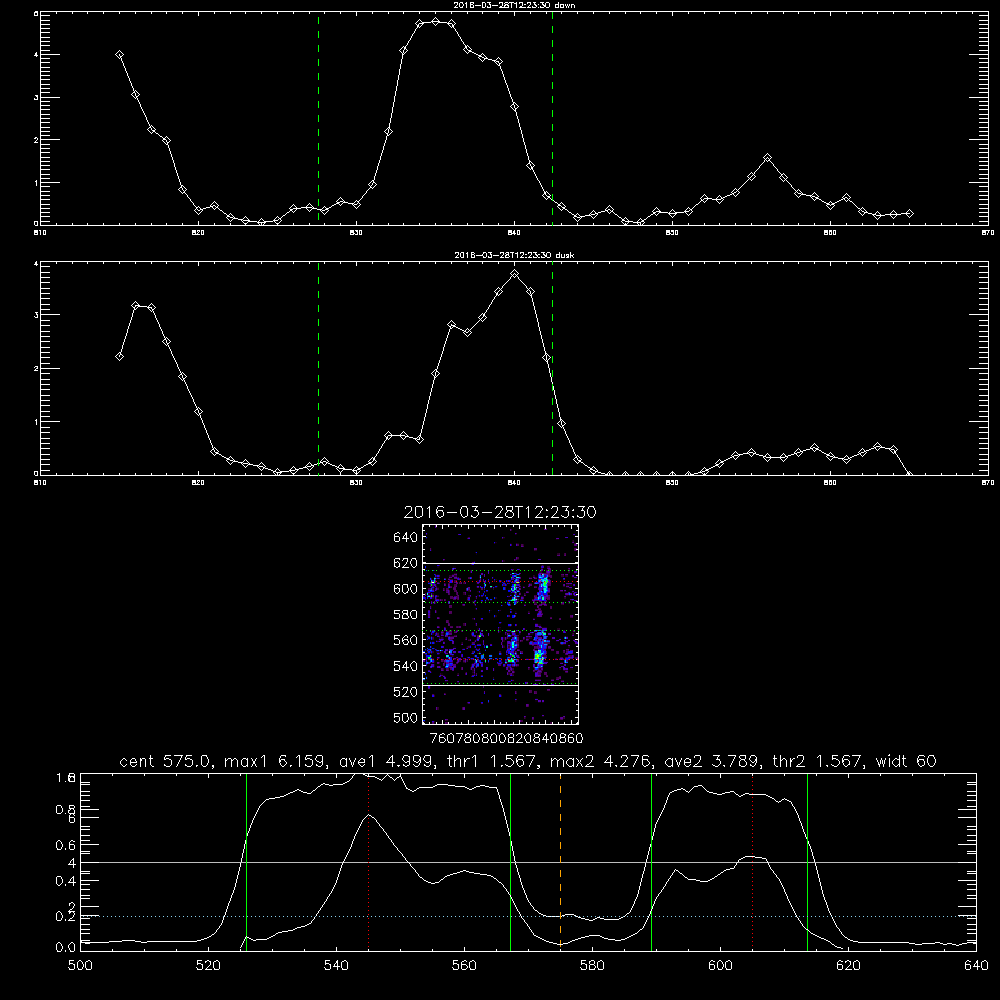The width and height of the screenshot is (1000, 1000).
Task: Click the green vertical line near 526 in bottom plot
Action: 246,862
